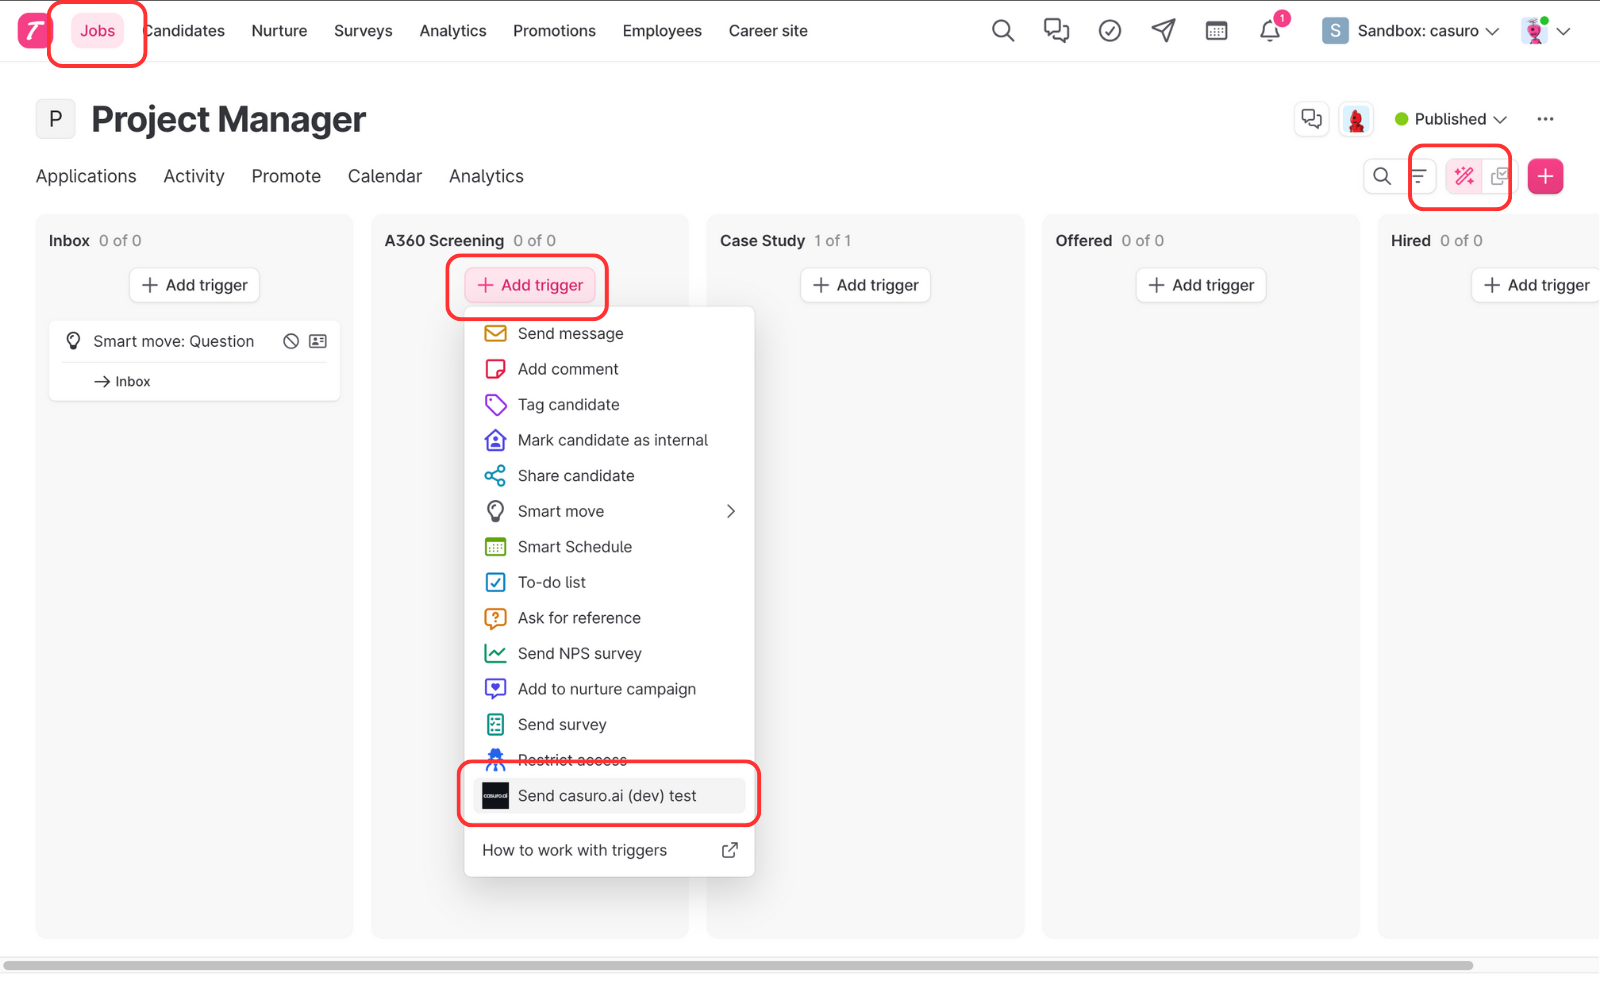
Task: Open the conversations chat bubbles in top bar
Action: point(1056,31)
